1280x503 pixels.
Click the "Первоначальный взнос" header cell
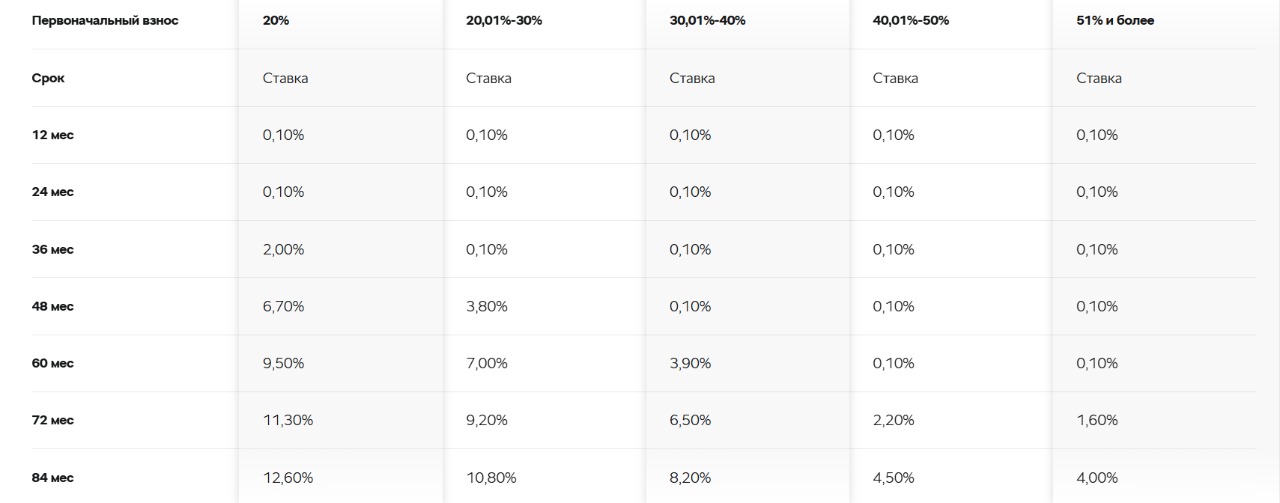click(105, 21)
